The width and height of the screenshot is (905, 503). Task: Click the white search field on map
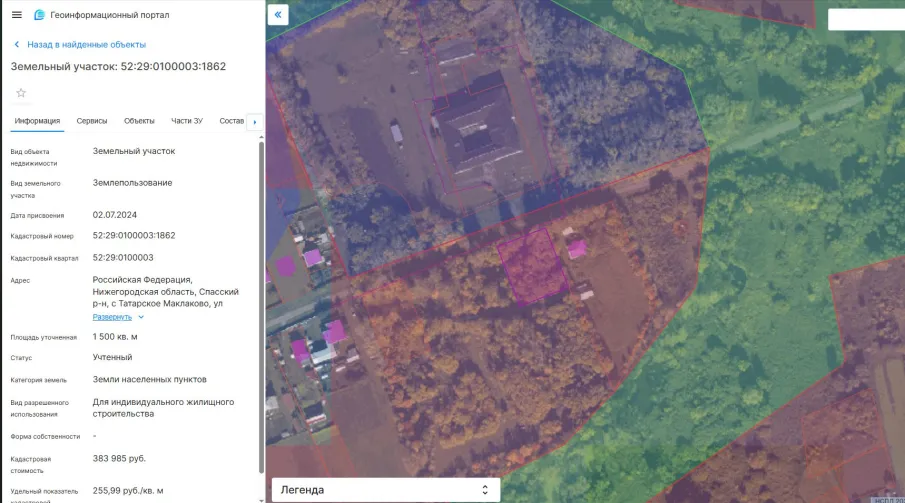tap(866, 19)
